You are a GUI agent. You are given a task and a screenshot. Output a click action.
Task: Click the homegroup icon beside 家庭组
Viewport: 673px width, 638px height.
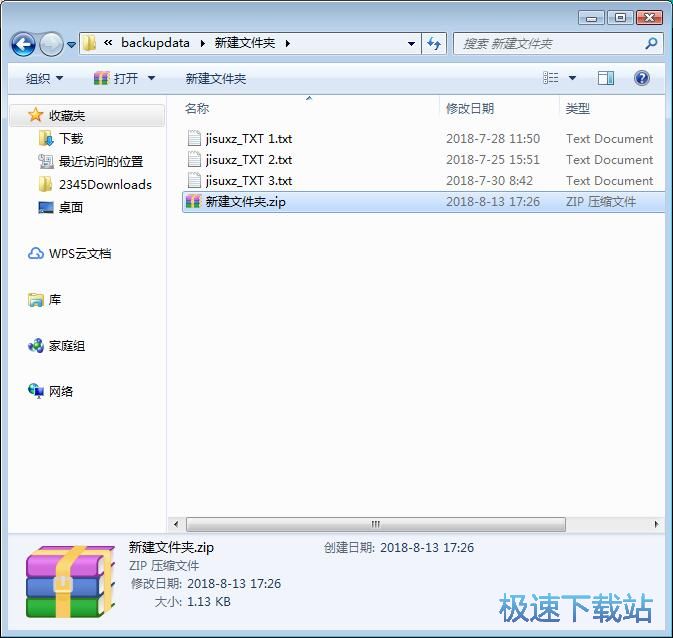point(36,345)
